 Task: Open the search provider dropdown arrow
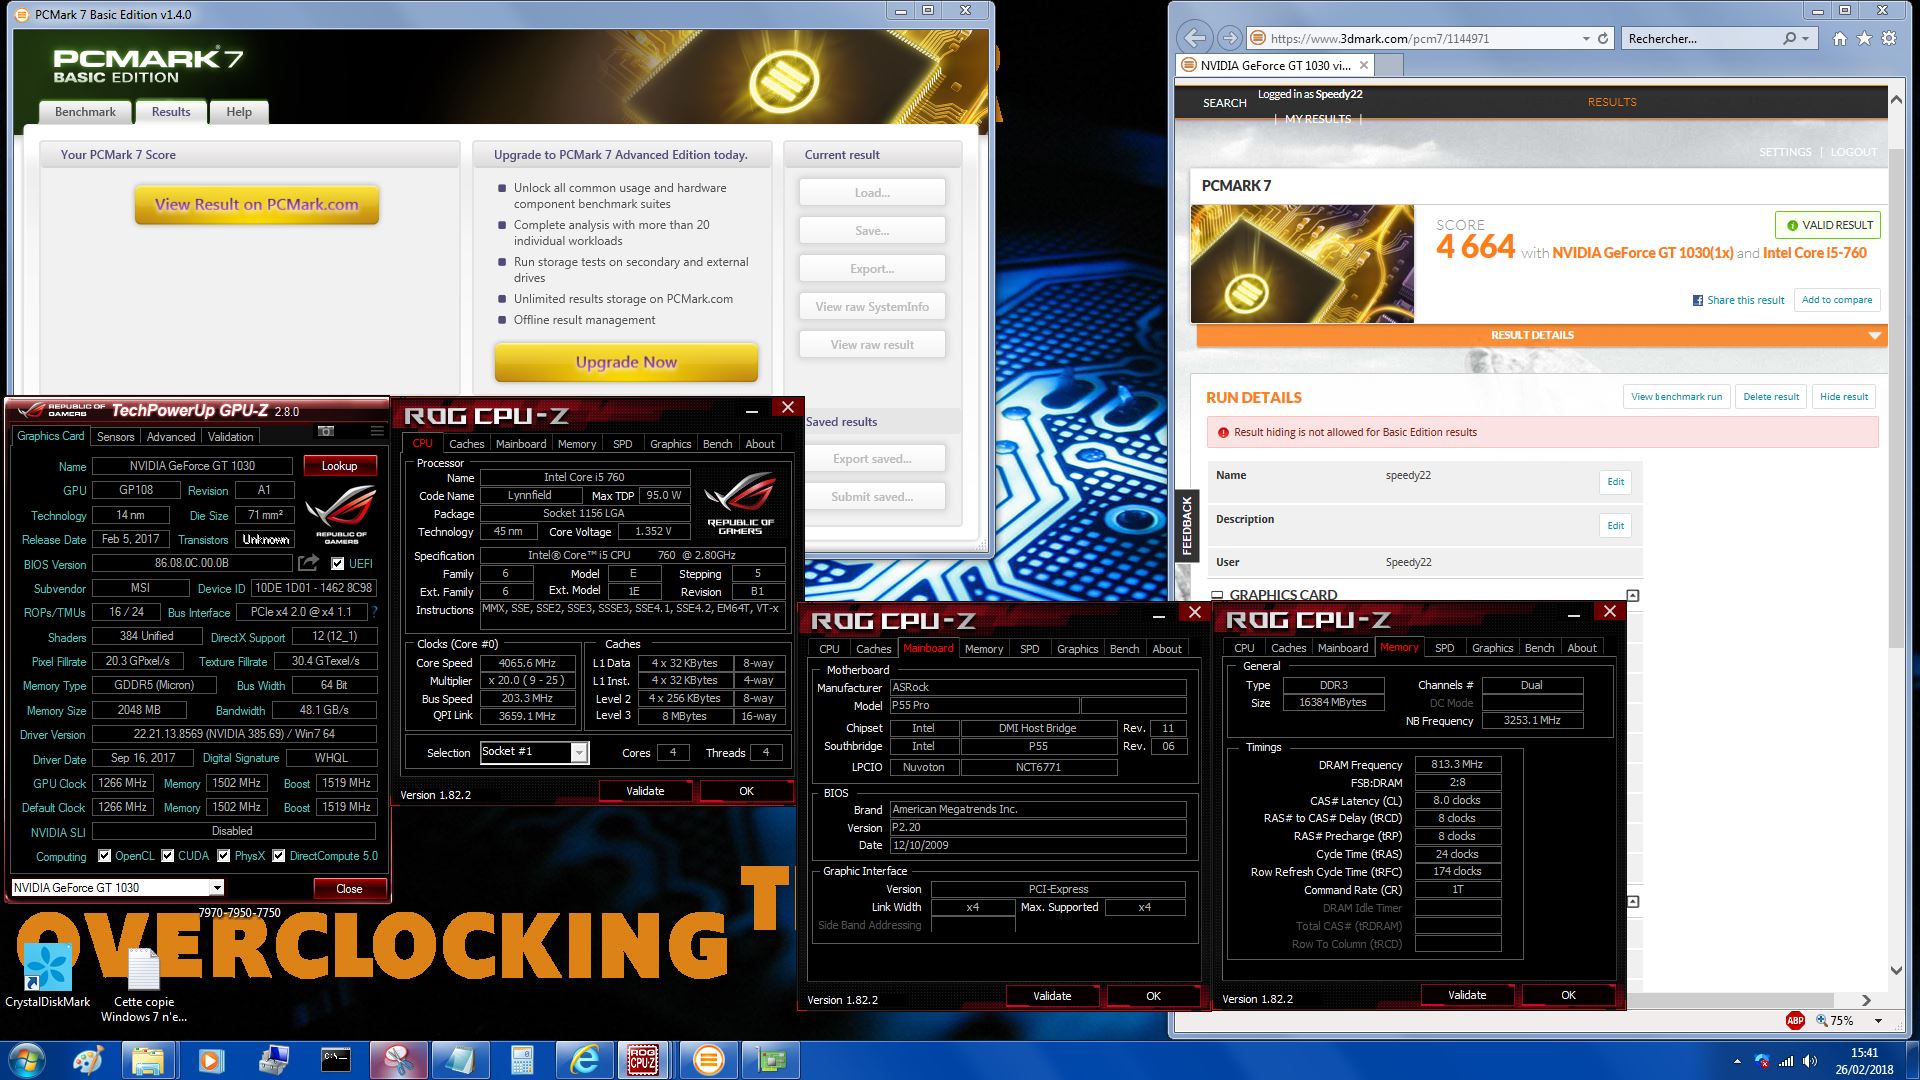coord(1805,38)
